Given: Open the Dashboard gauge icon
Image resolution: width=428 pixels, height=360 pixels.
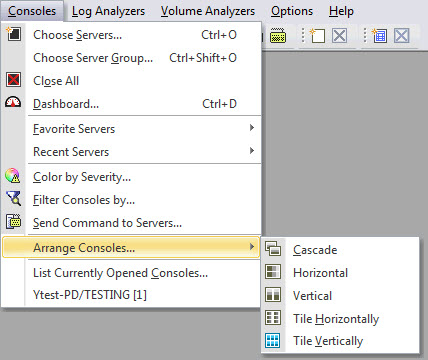Looking at the screenshot, I should click(x=13, y=102).
